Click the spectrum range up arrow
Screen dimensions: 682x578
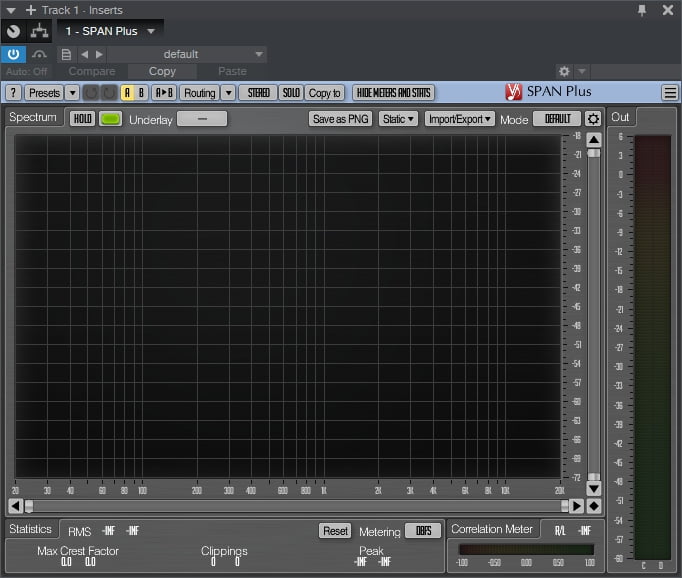click(x=594, y=140)
